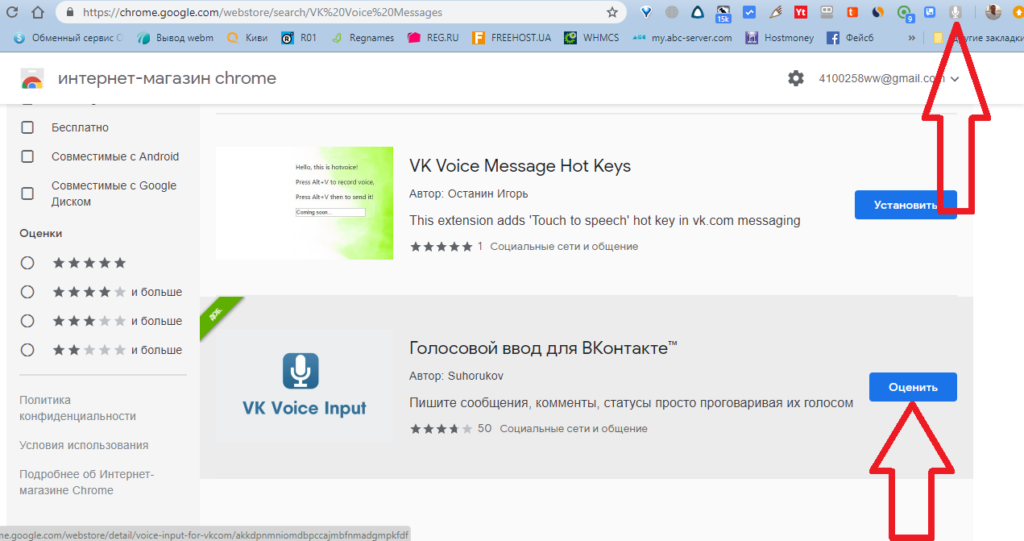This screenshot has height=541, width=1024.
Task: Open the R01 bookmark
Action: [x=299, y=38]
